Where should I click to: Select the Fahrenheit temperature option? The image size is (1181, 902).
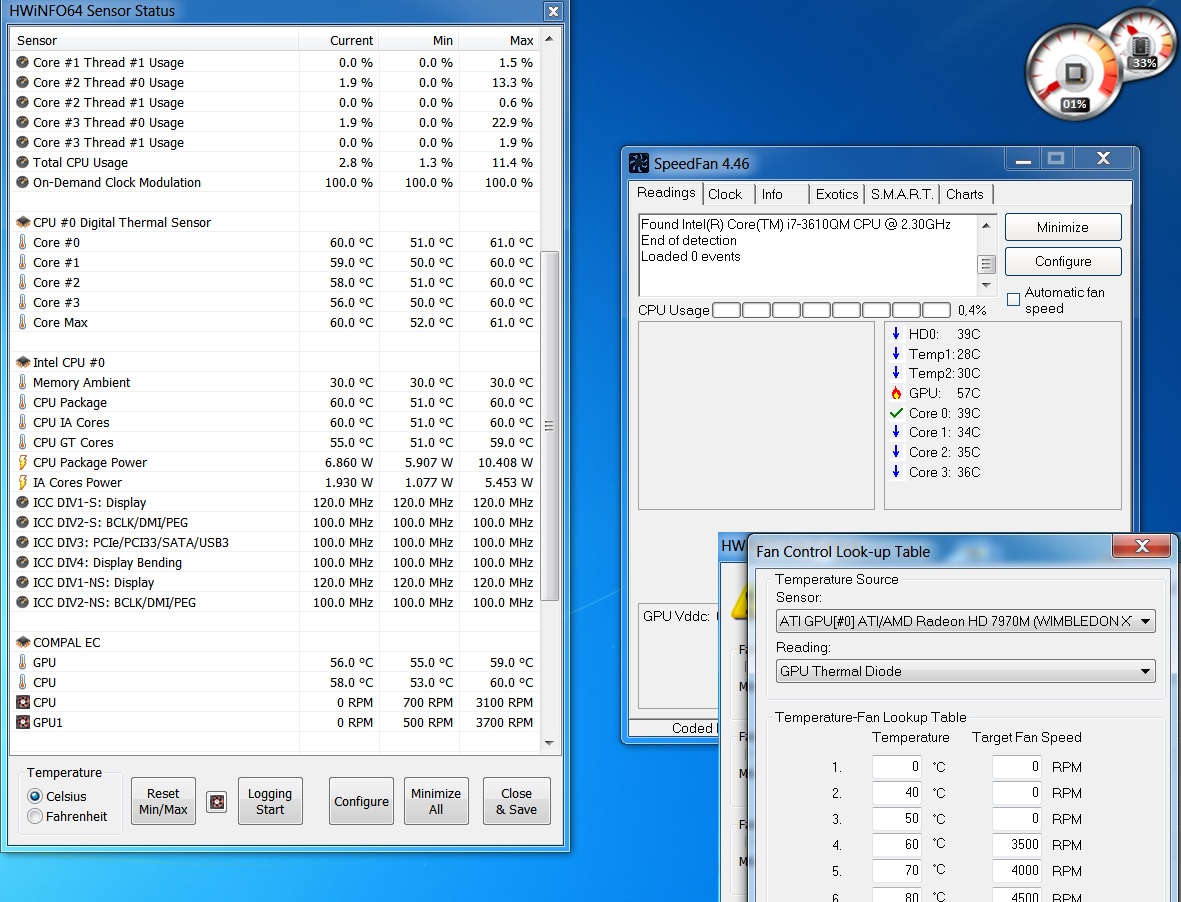point(36,816)
